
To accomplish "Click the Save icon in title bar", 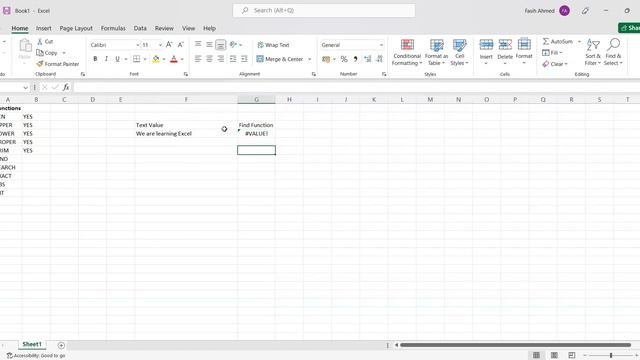I will (x=7, y=11).
